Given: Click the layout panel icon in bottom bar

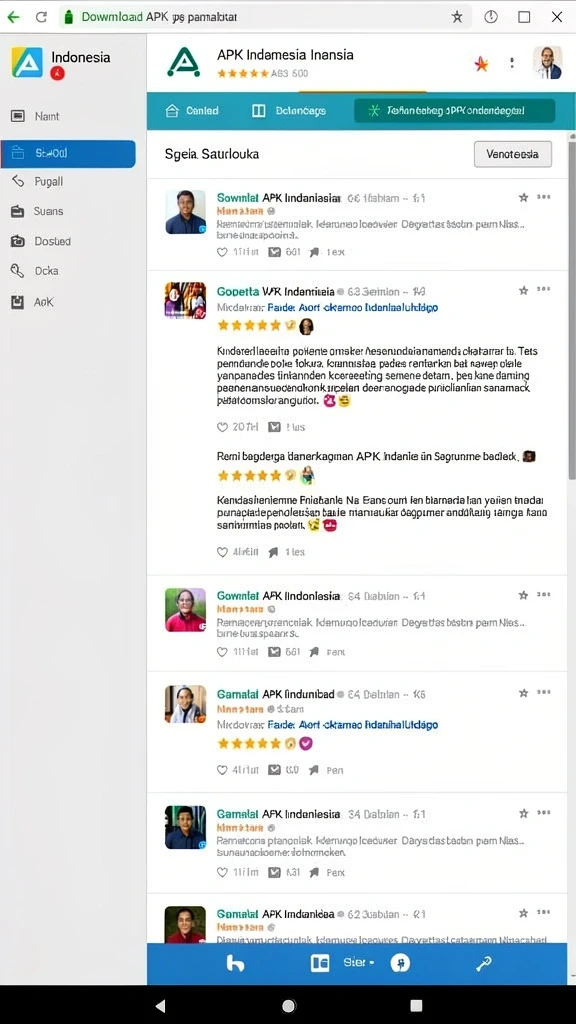Looking at the screenshot, I should [320, 963].
